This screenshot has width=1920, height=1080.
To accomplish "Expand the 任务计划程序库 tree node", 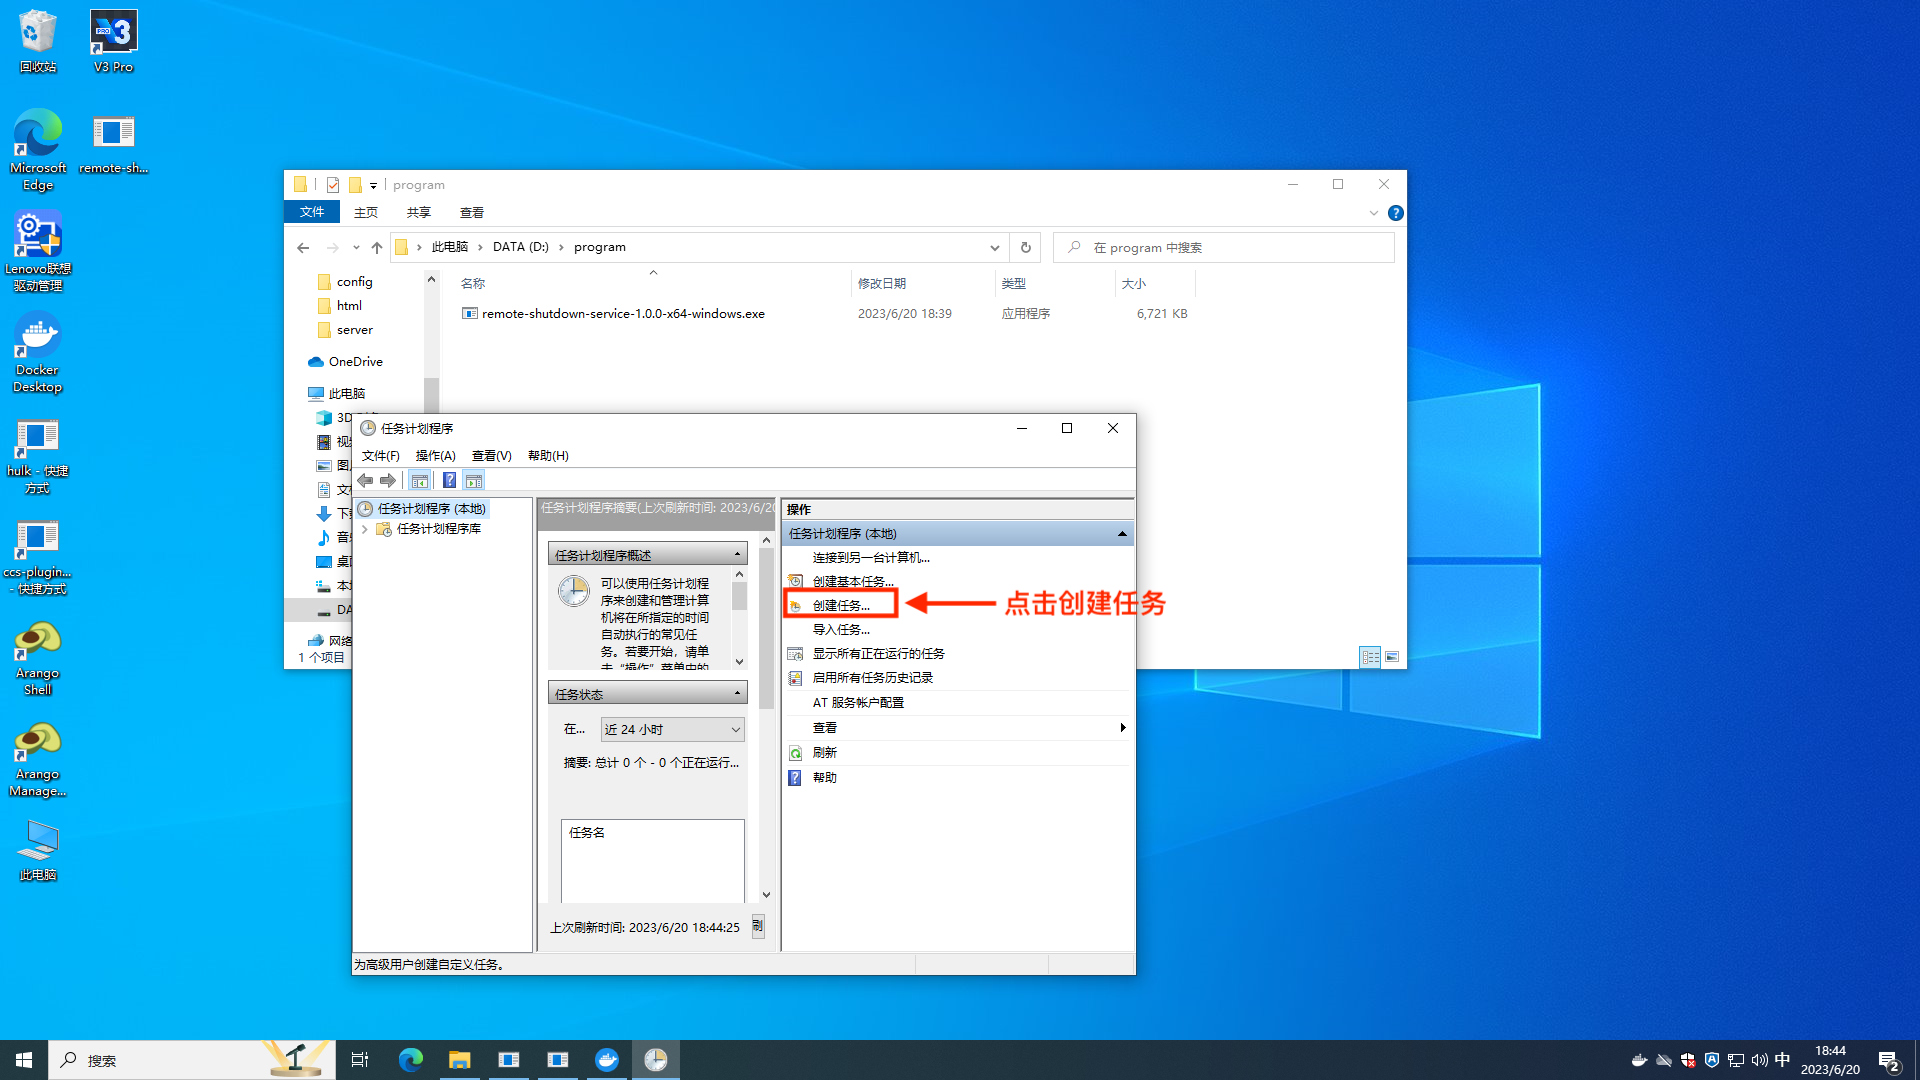I will 365,529.
